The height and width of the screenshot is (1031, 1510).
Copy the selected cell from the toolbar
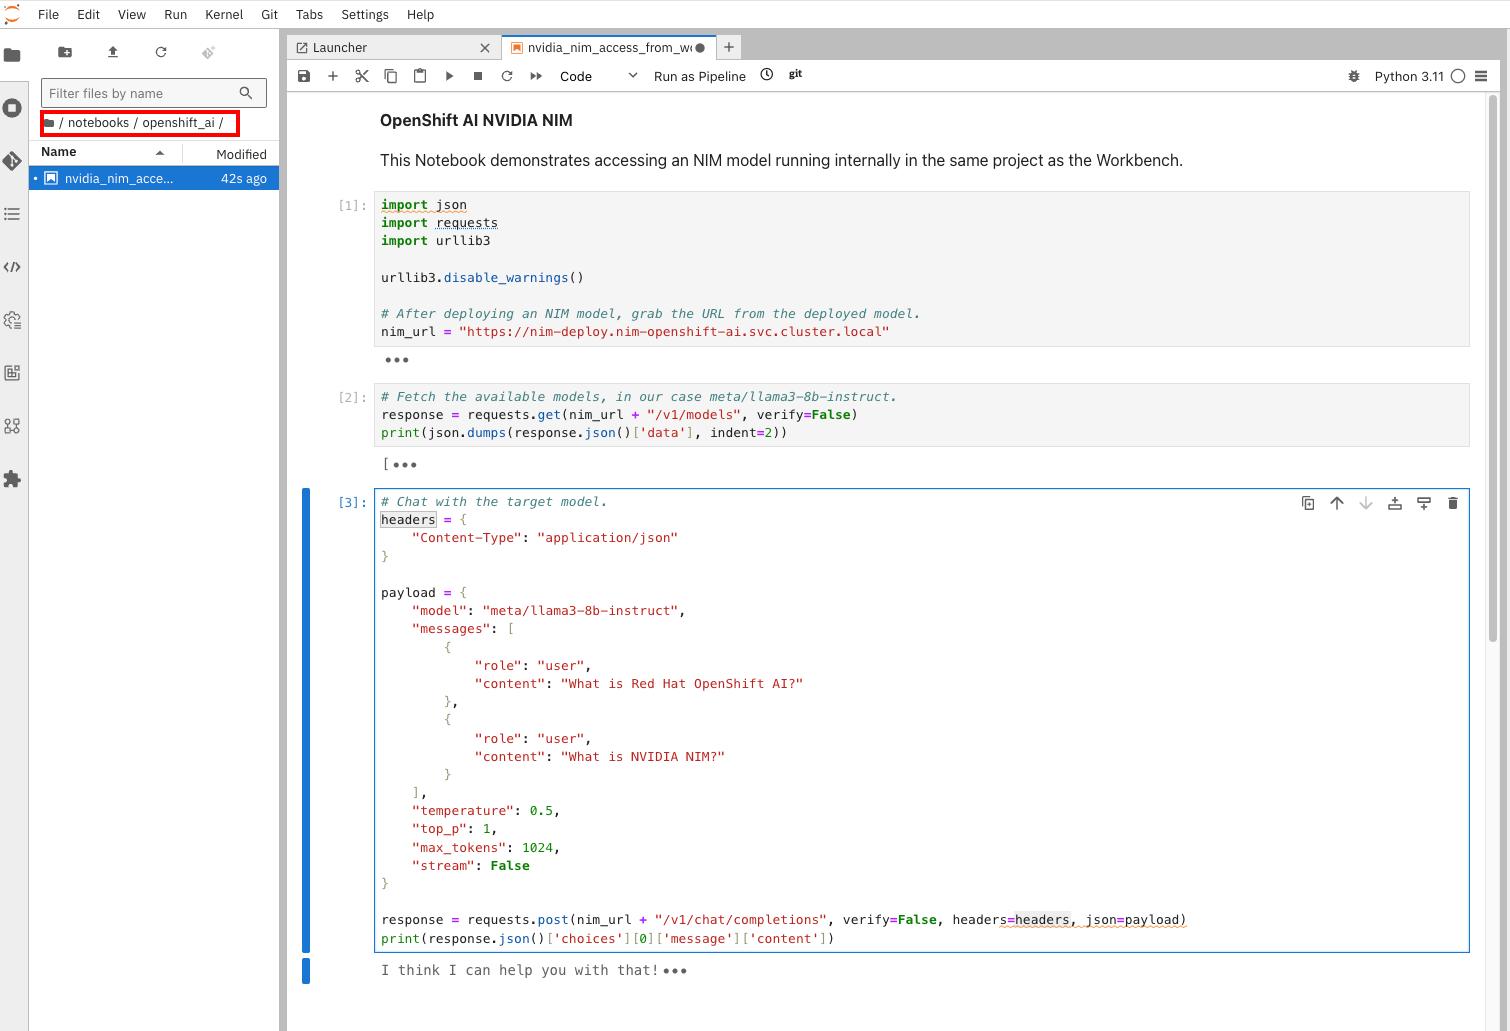pyautogui.click(x=391, y=76)
